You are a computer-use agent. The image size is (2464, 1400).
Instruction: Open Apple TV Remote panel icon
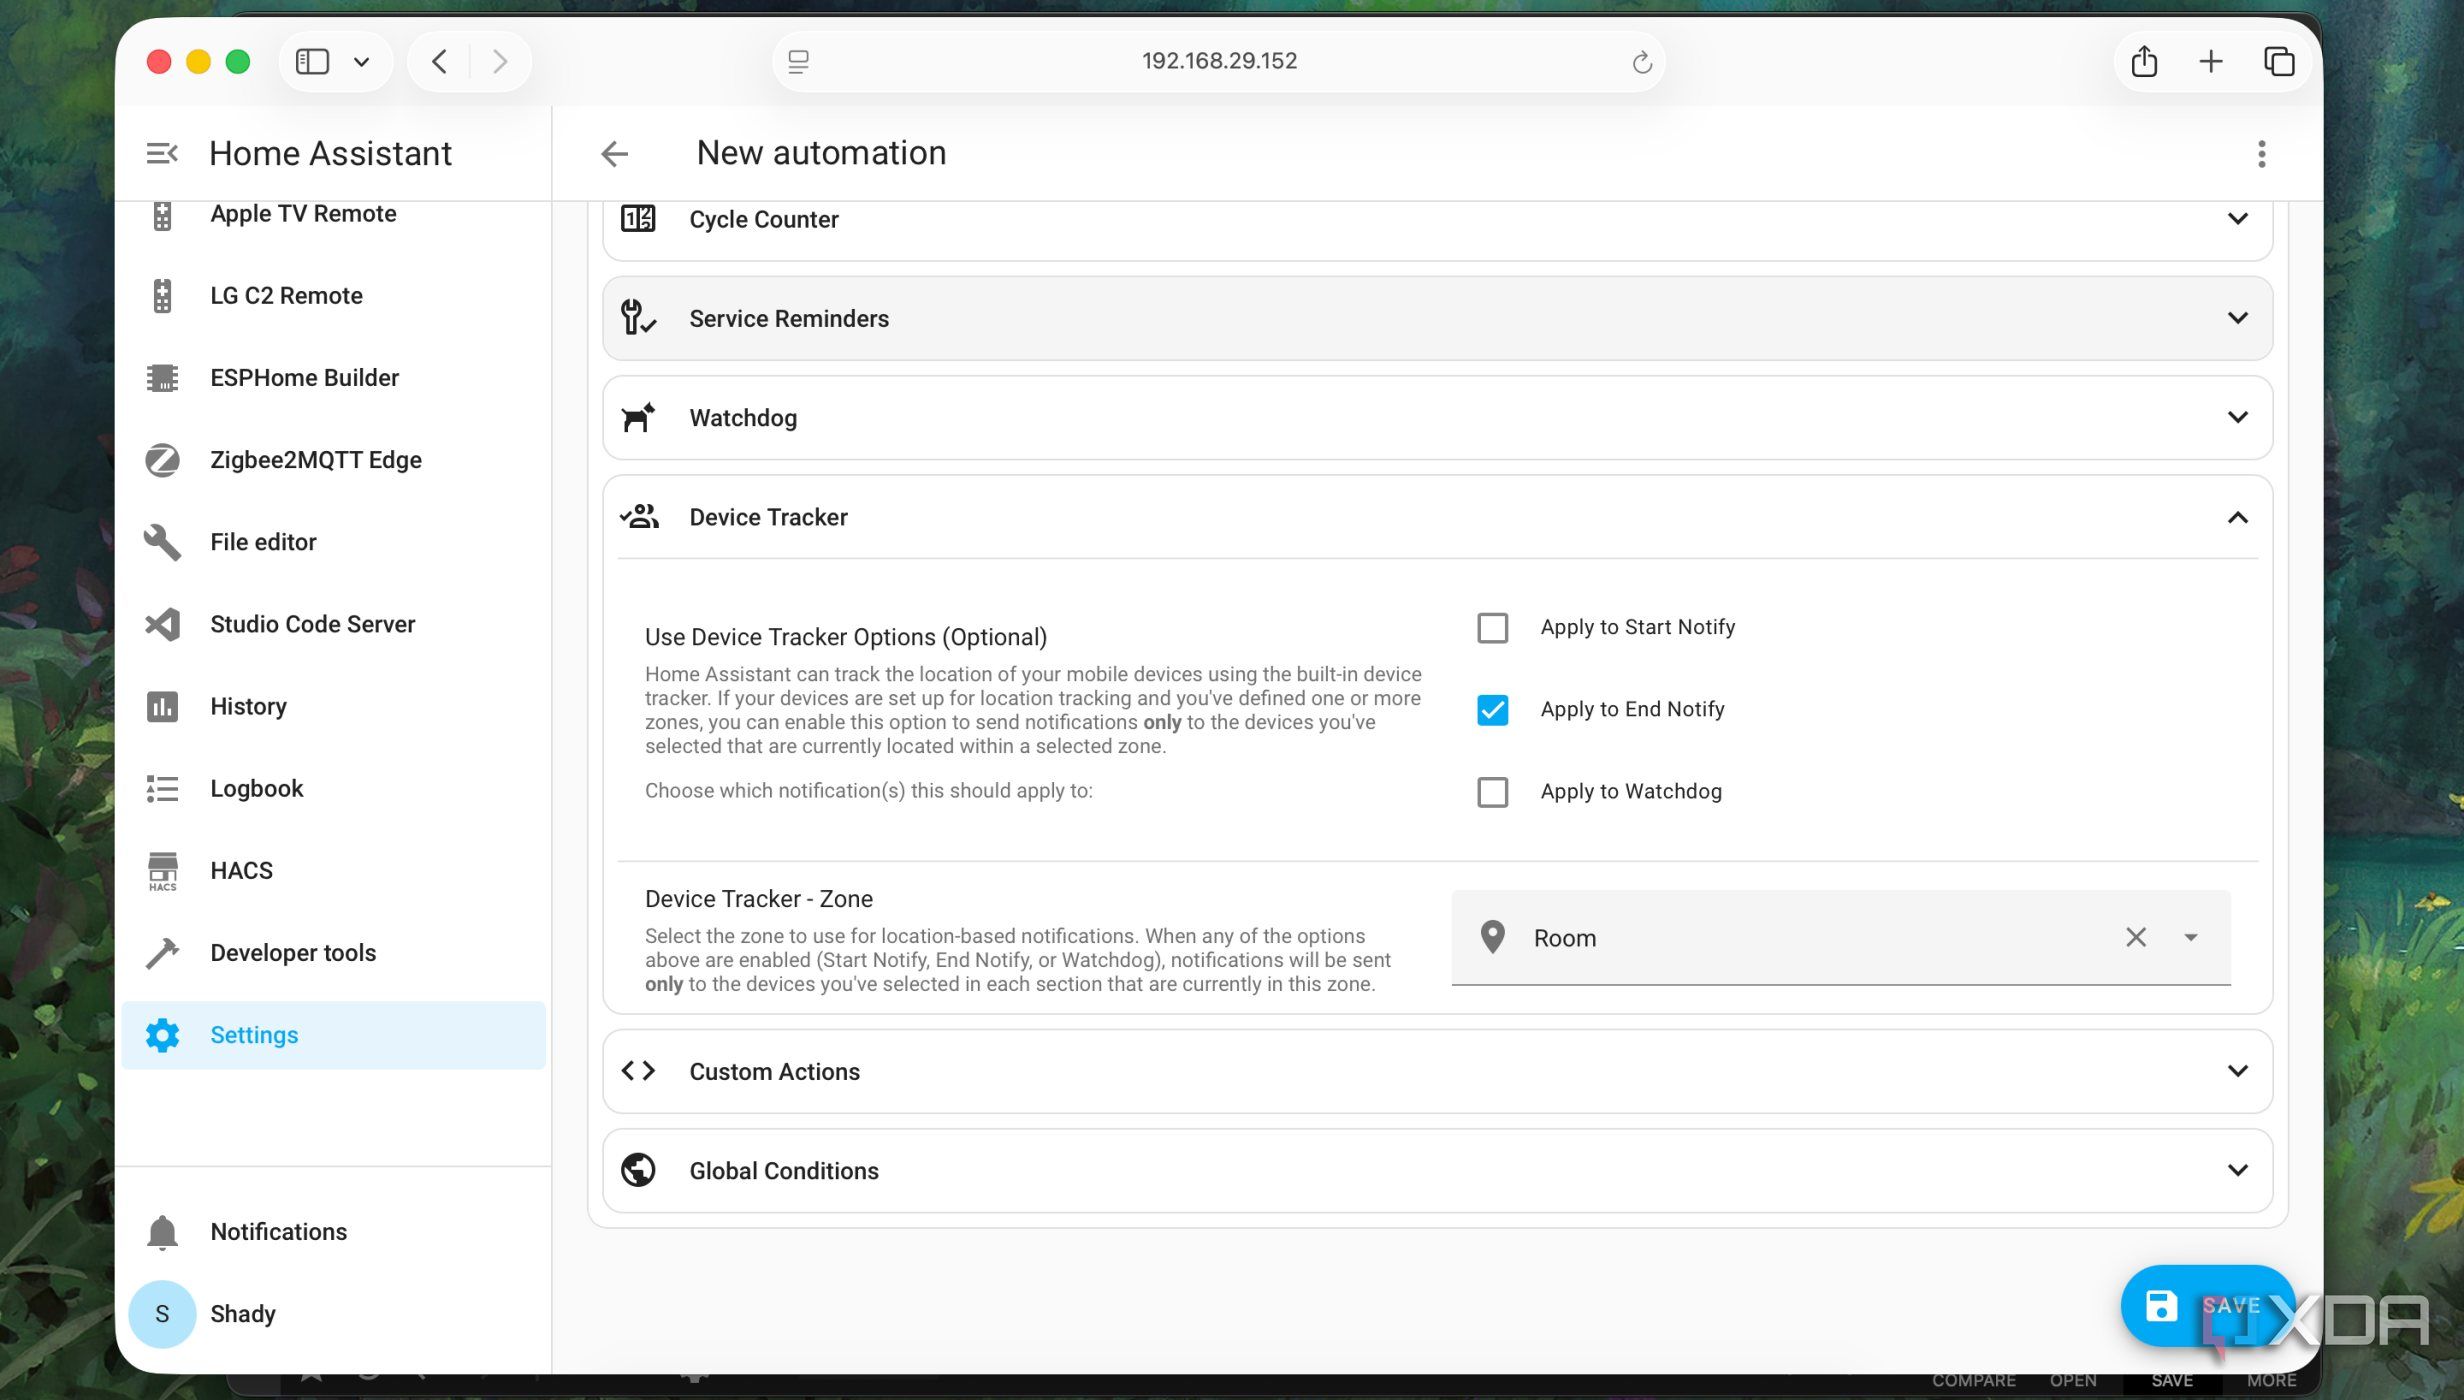pyautogui.click(x=162, y=214)
